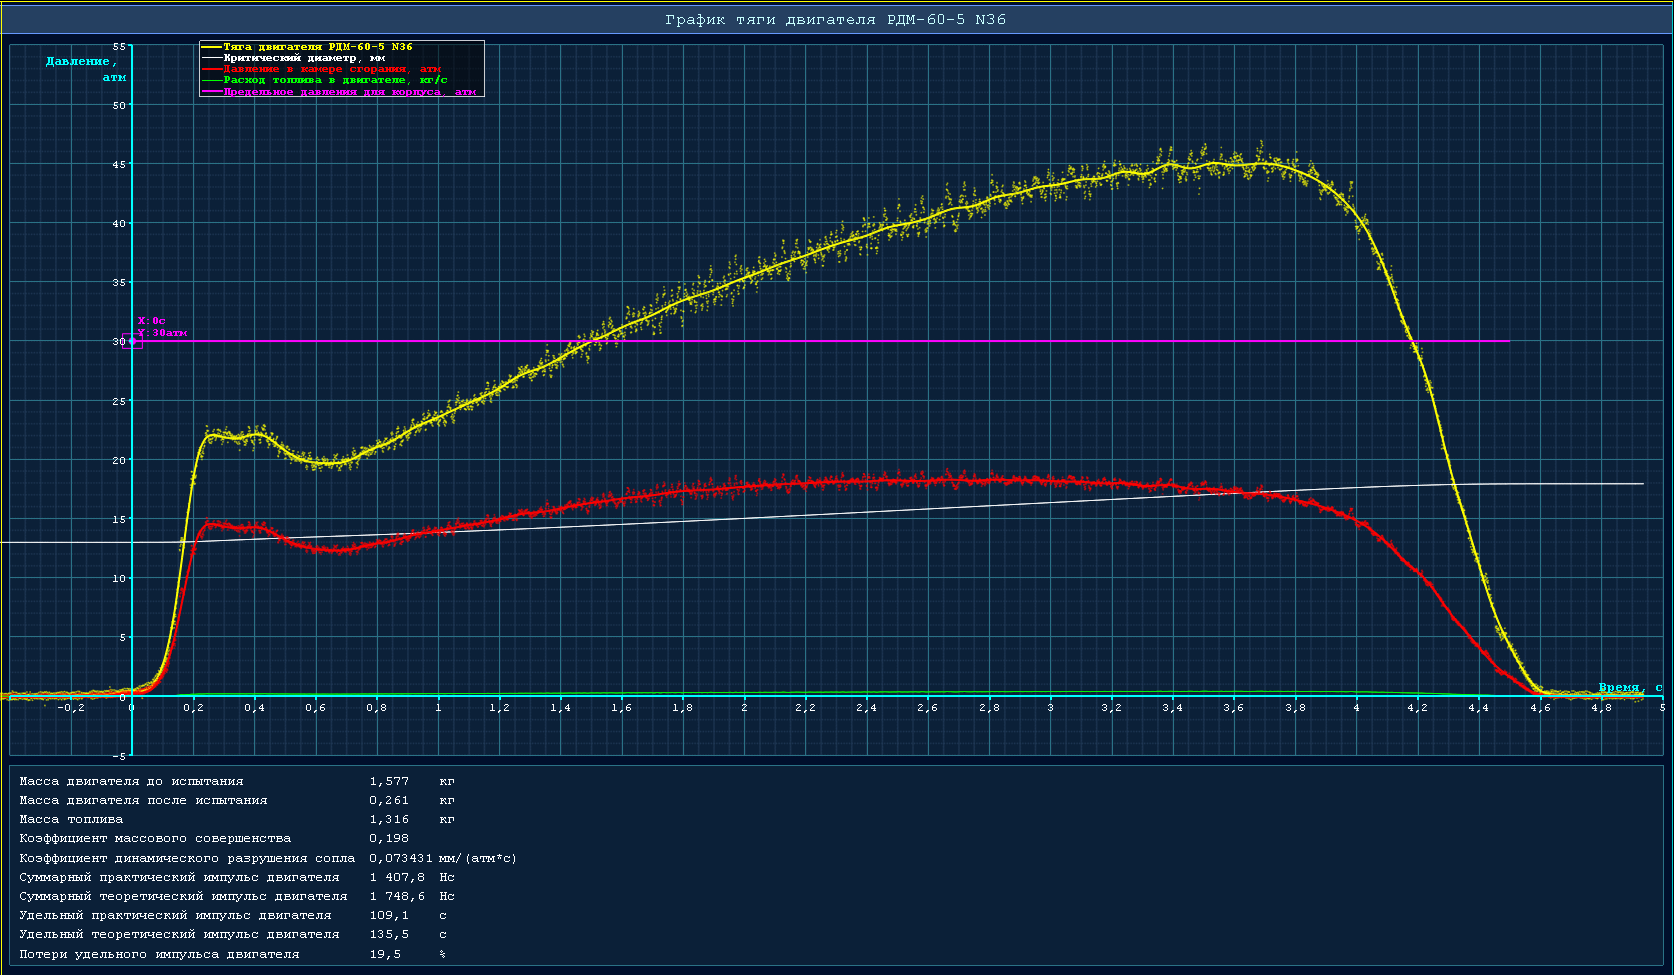This screenshot has height=975, width=1674.
Task: Click the row label 'Масса топлива'
Action: (x=71, y=819)
